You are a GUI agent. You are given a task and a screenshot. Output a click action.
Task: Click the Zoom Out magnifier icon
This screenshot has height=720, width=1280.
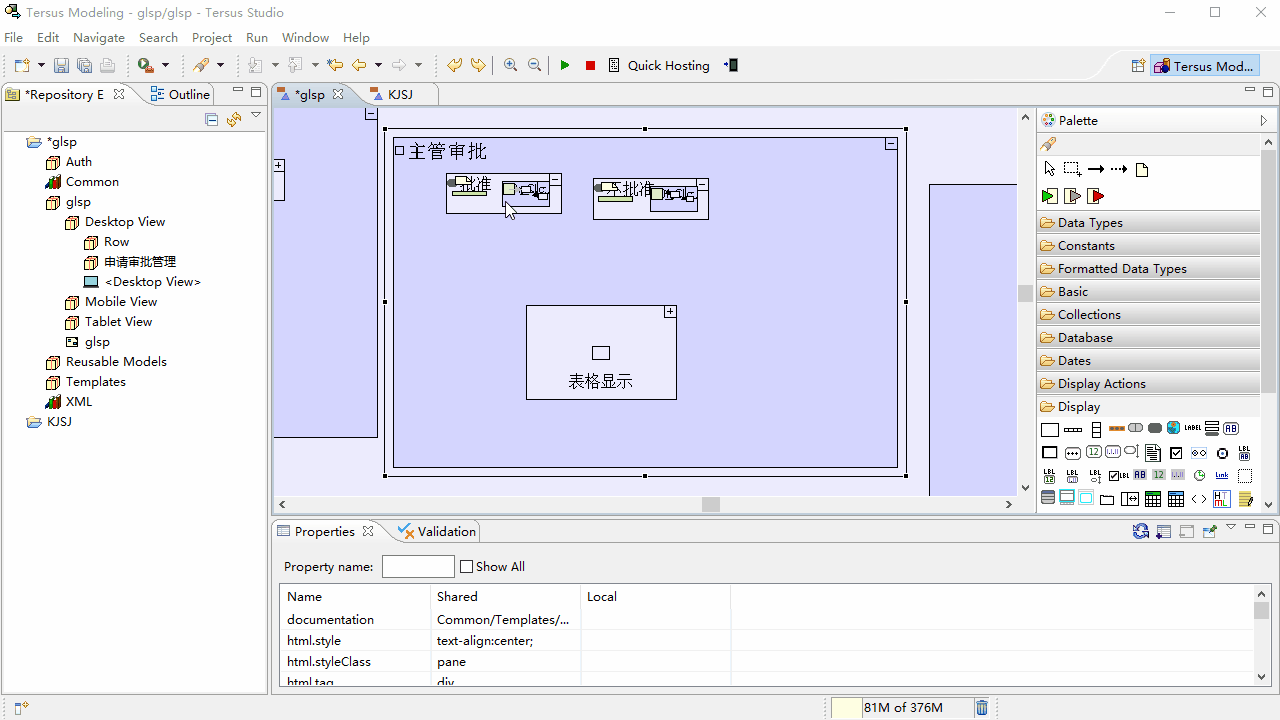tap(534, 65)
